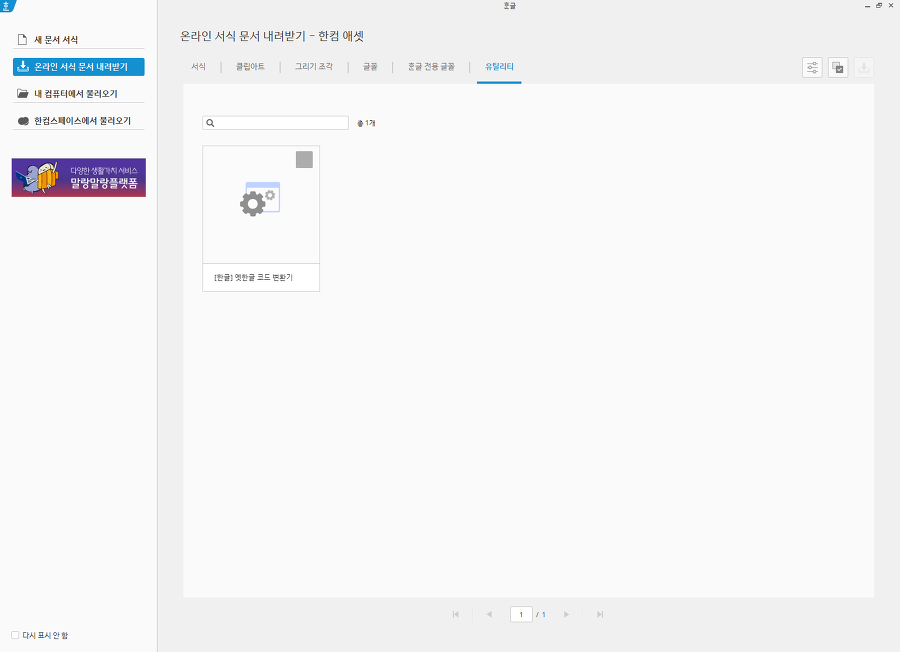Switch to the 한글 전용 글꼴 tab
This screenshot has width=900, height=652.
pyautogui.click(x=431, y=67)
